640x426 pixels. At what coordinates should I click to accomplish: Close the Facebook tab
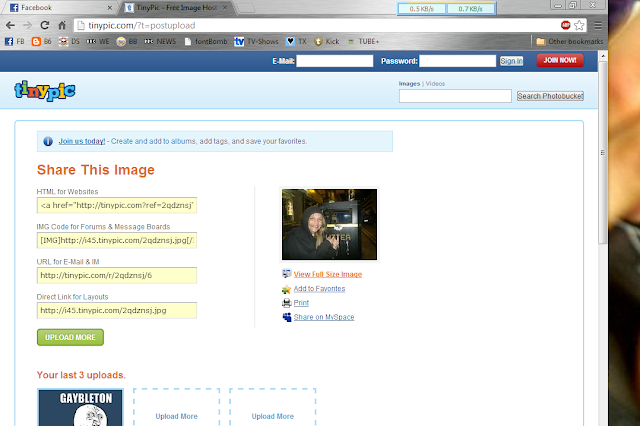(109, 7)
